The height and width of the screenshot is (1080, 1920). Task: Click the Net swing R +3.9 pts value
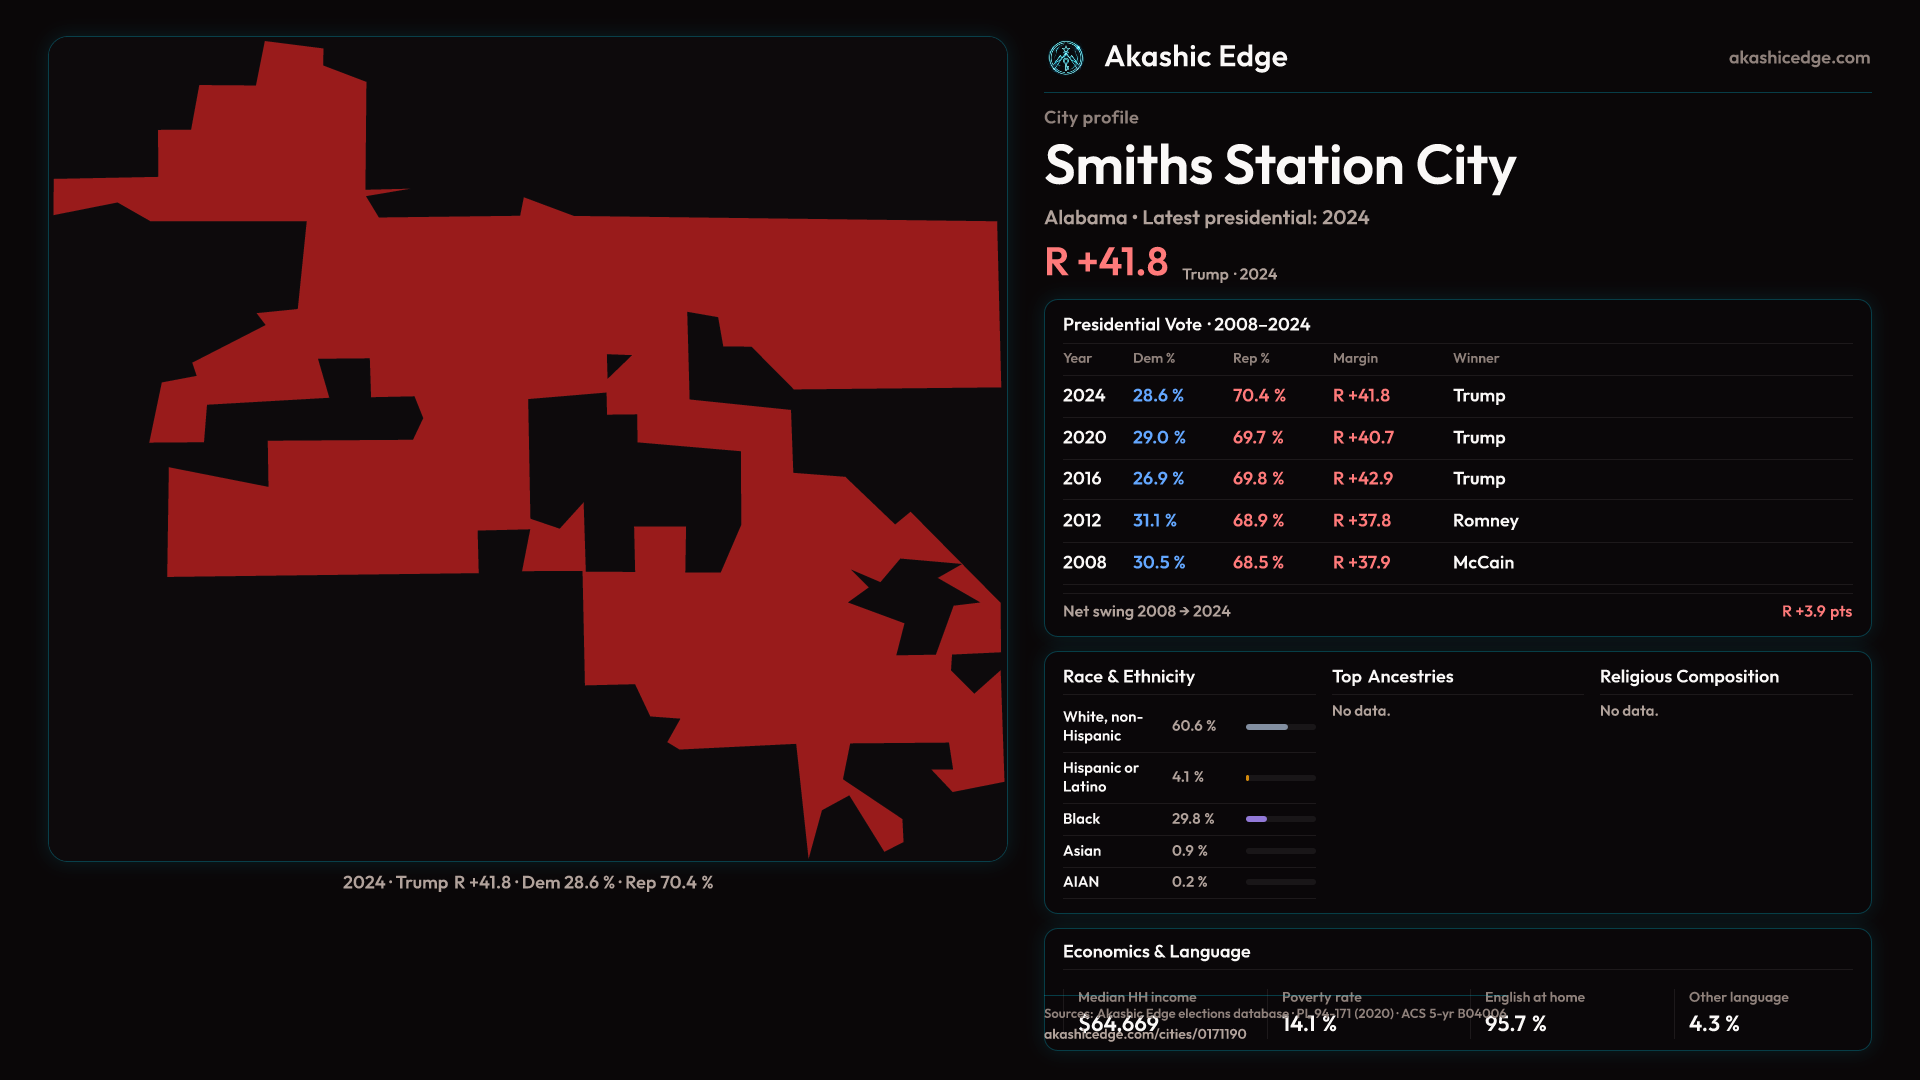(1816, 611)
